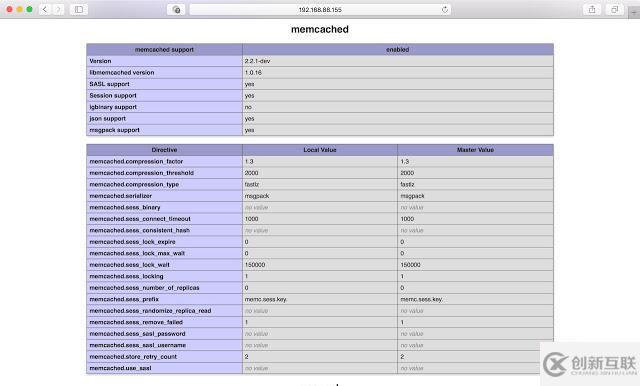Select the memcached.sess_lock_wait local value 150000

click(255, 265)
